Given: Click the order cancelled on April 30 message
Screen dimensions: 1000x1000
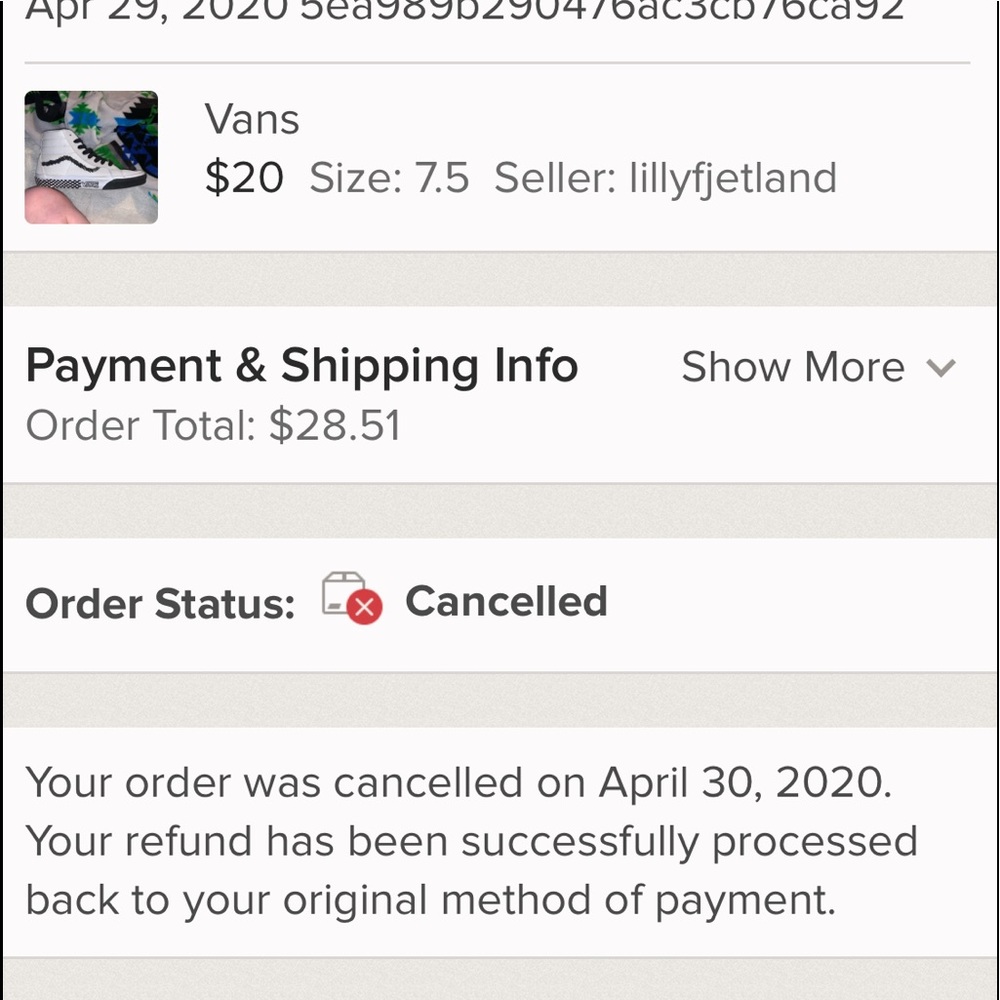Looking at the screenshot, I should pyautogui.click(x=459, y=783).
